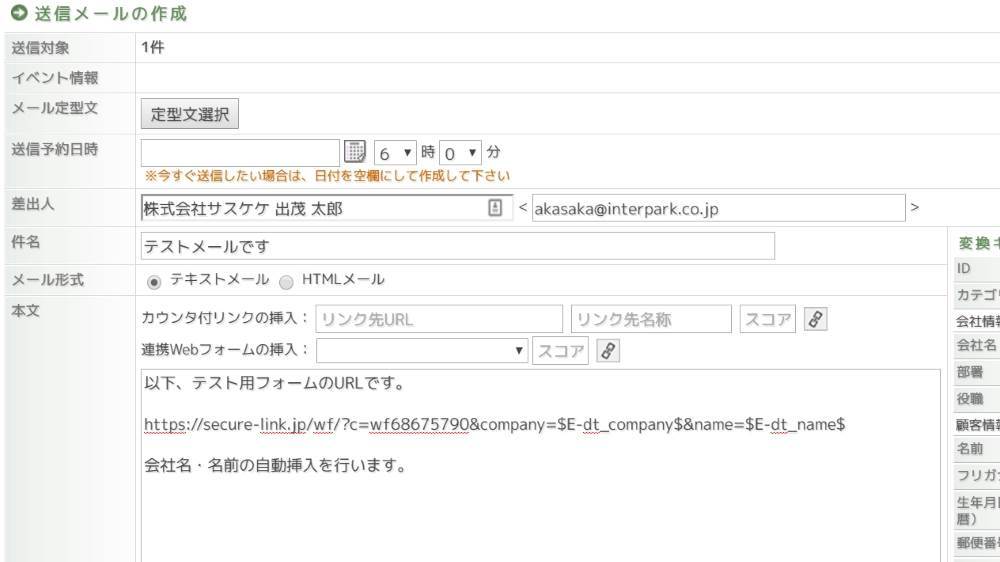Click the subject field テストメールです
Viewport: 1000px width, 562px height.
(457, 246)
